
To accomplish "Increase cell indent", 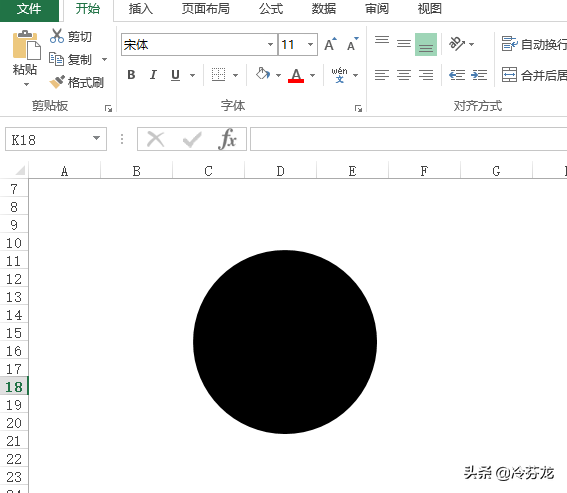I will pyautogui.click(x=479, y=75).
